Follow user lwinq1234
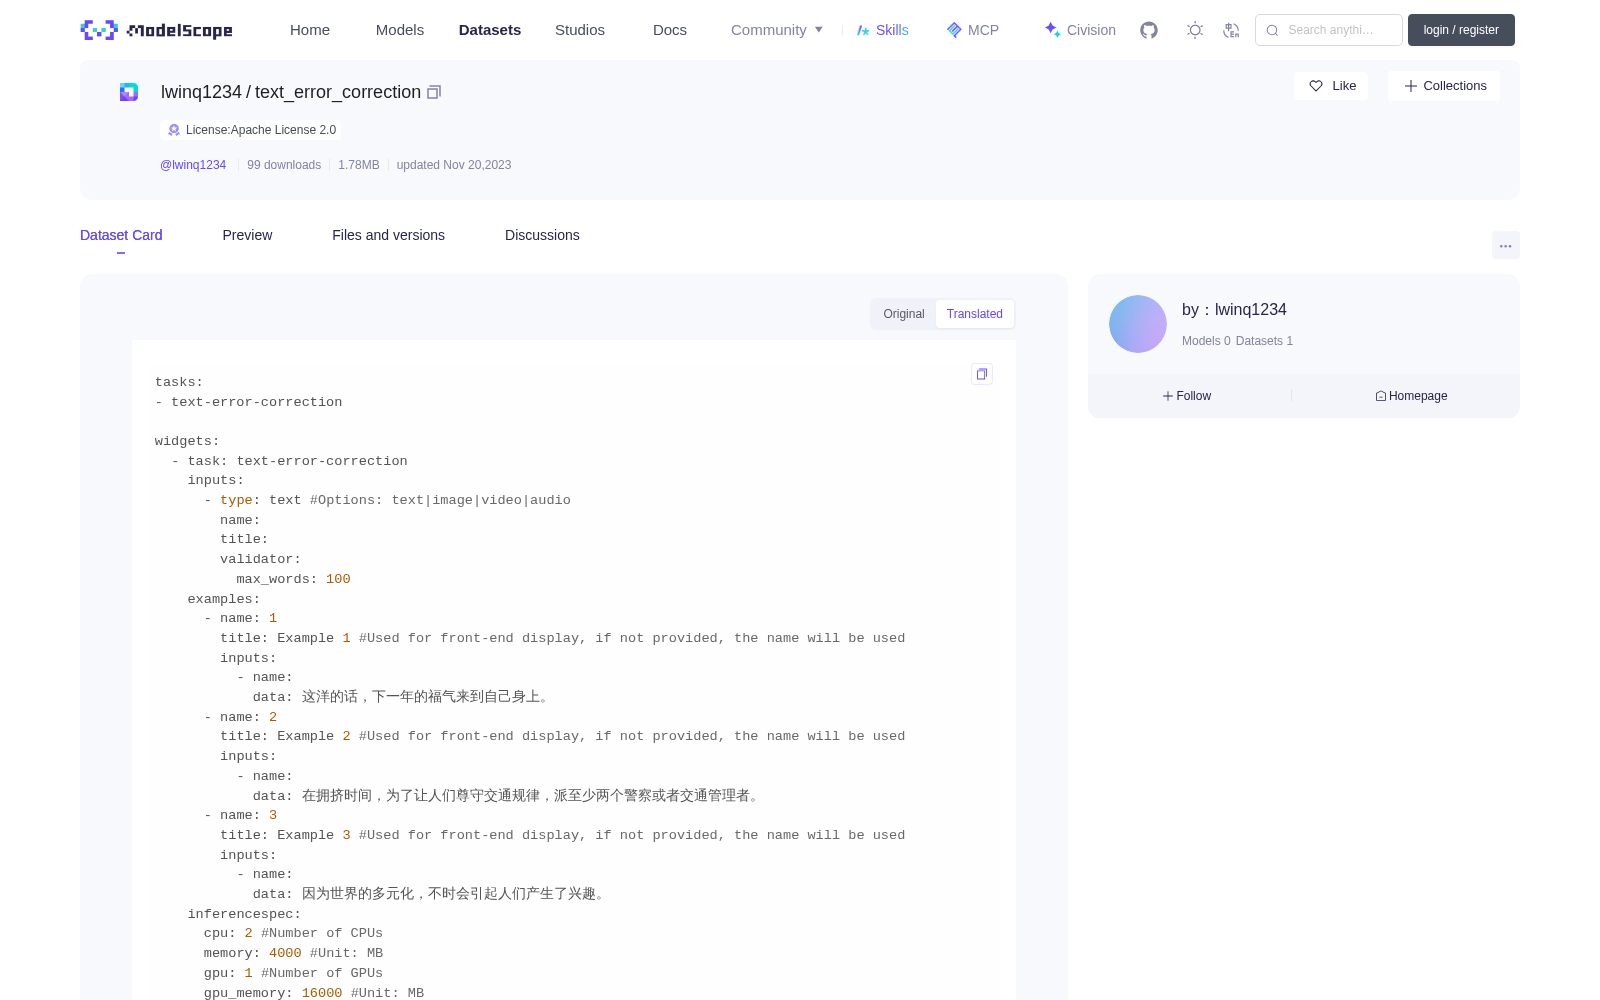Viewport: 1600px width, 1000px height. [1187, 396]
